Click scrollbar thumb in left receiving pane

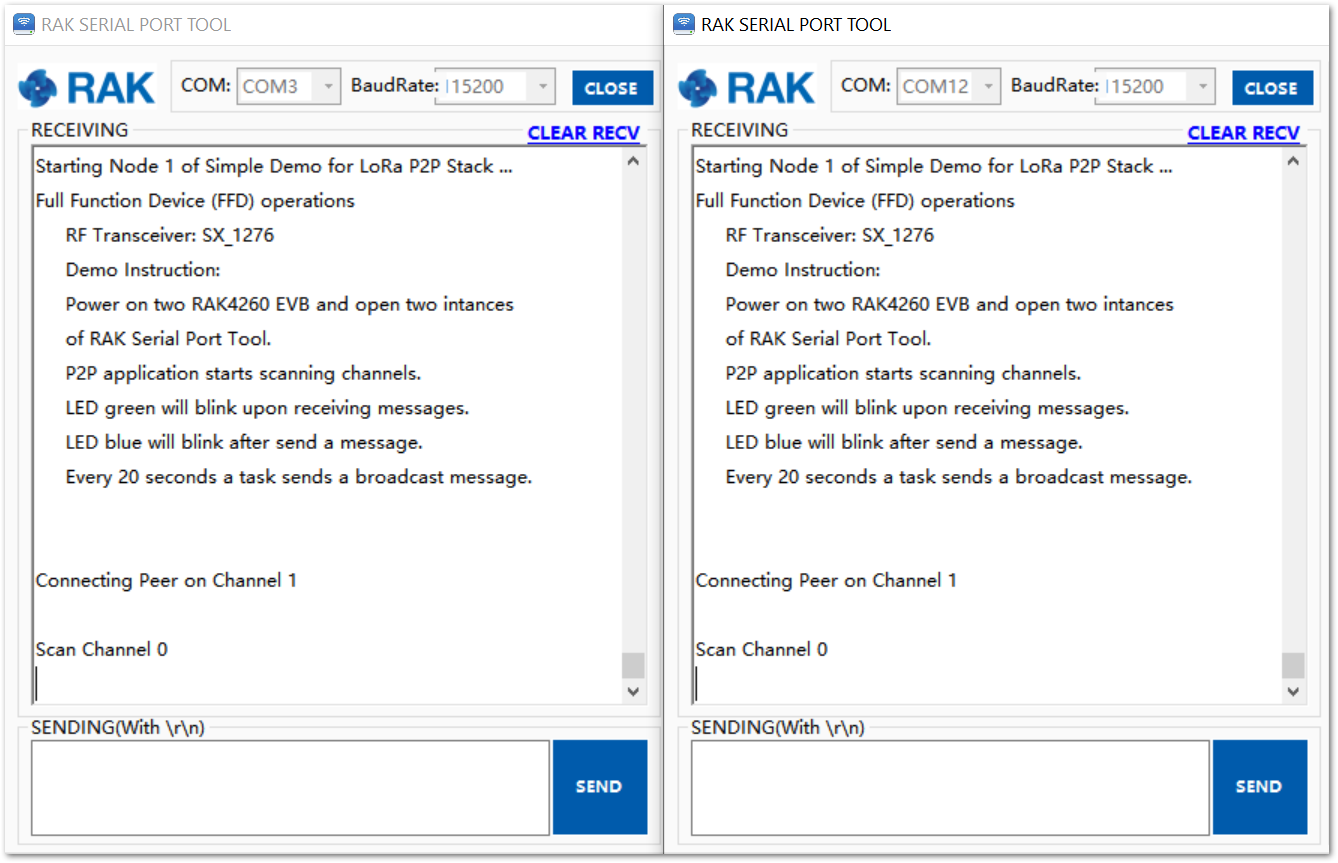pos(633,666)
